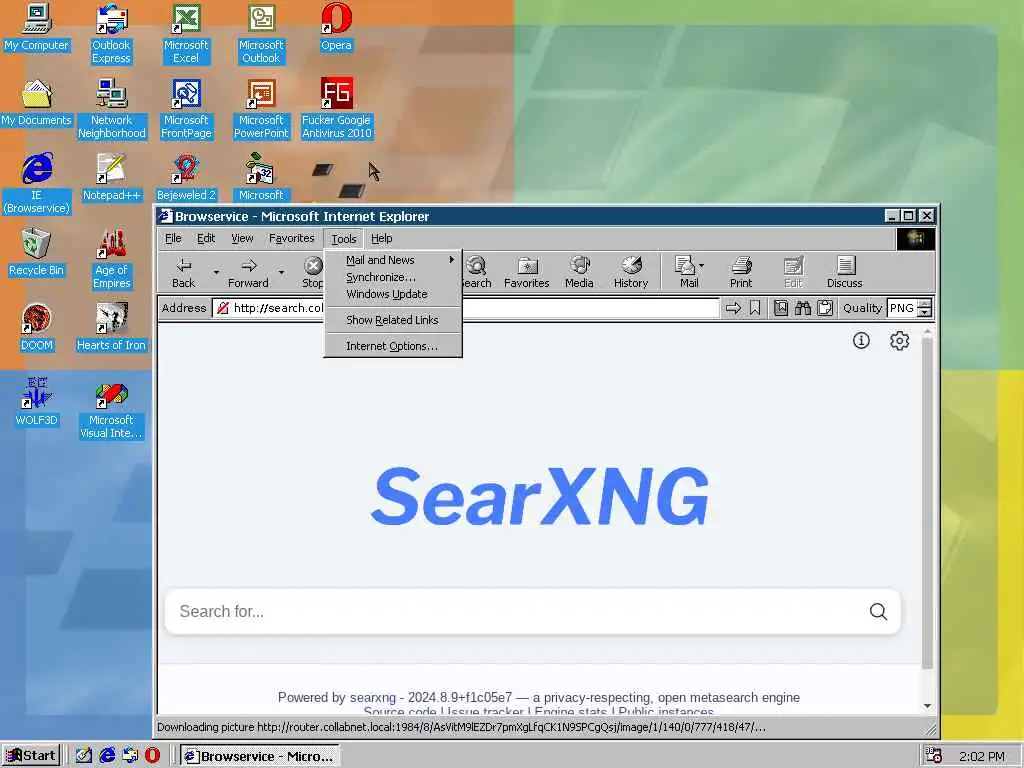The width and height of the screenshot is (1024, 768).
Task: Expand the Back button history dropdown arrow
Action: [x=216, y=272]
